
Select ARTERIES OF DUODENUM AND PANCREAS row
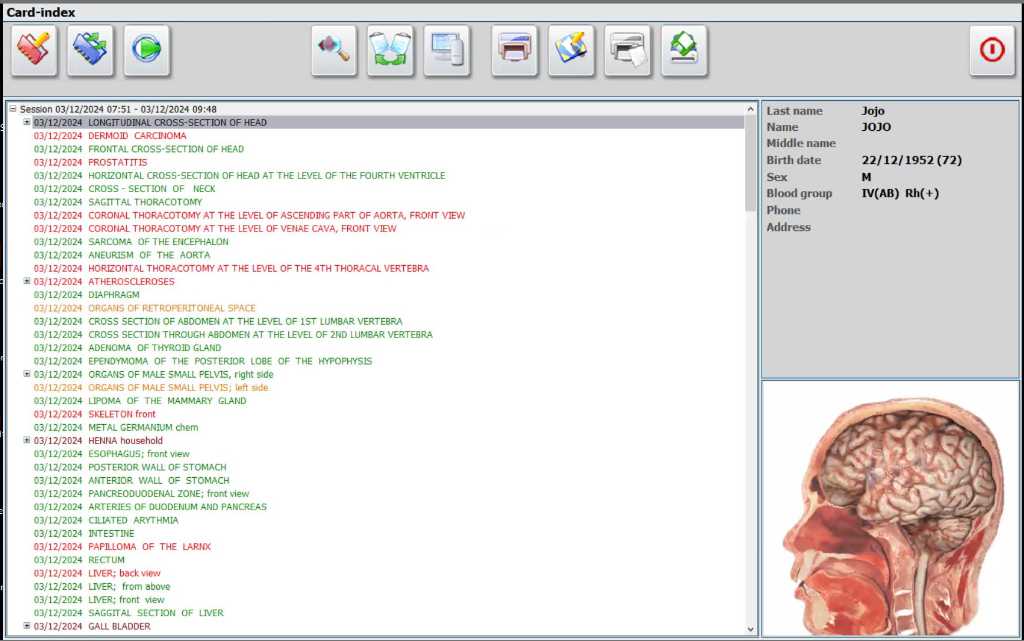tap(150, 507)
